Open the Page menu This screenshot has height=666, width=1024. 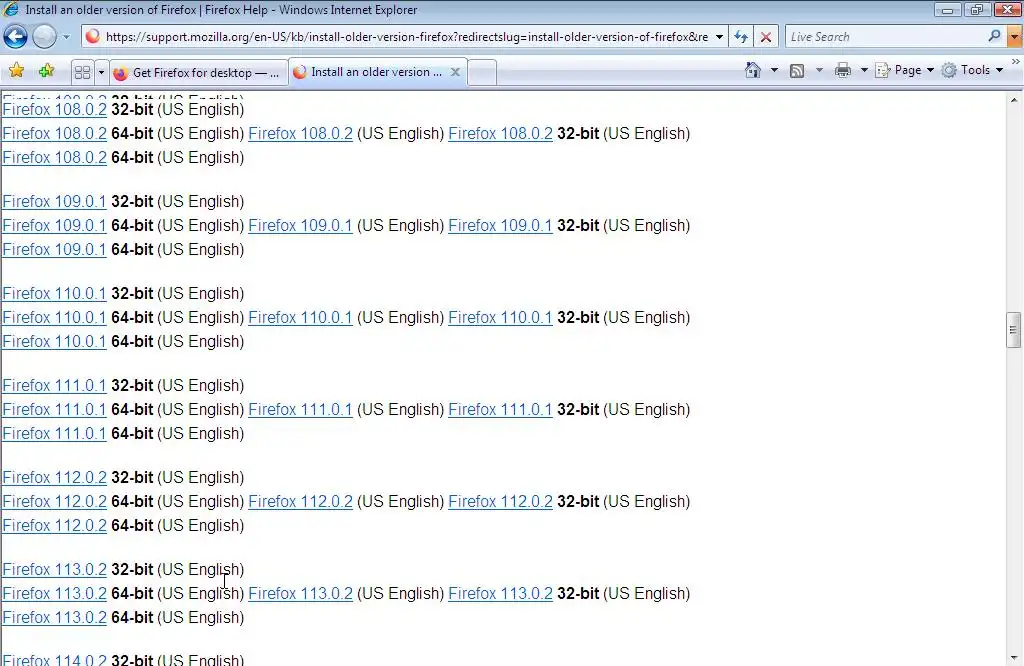point(904,70)
